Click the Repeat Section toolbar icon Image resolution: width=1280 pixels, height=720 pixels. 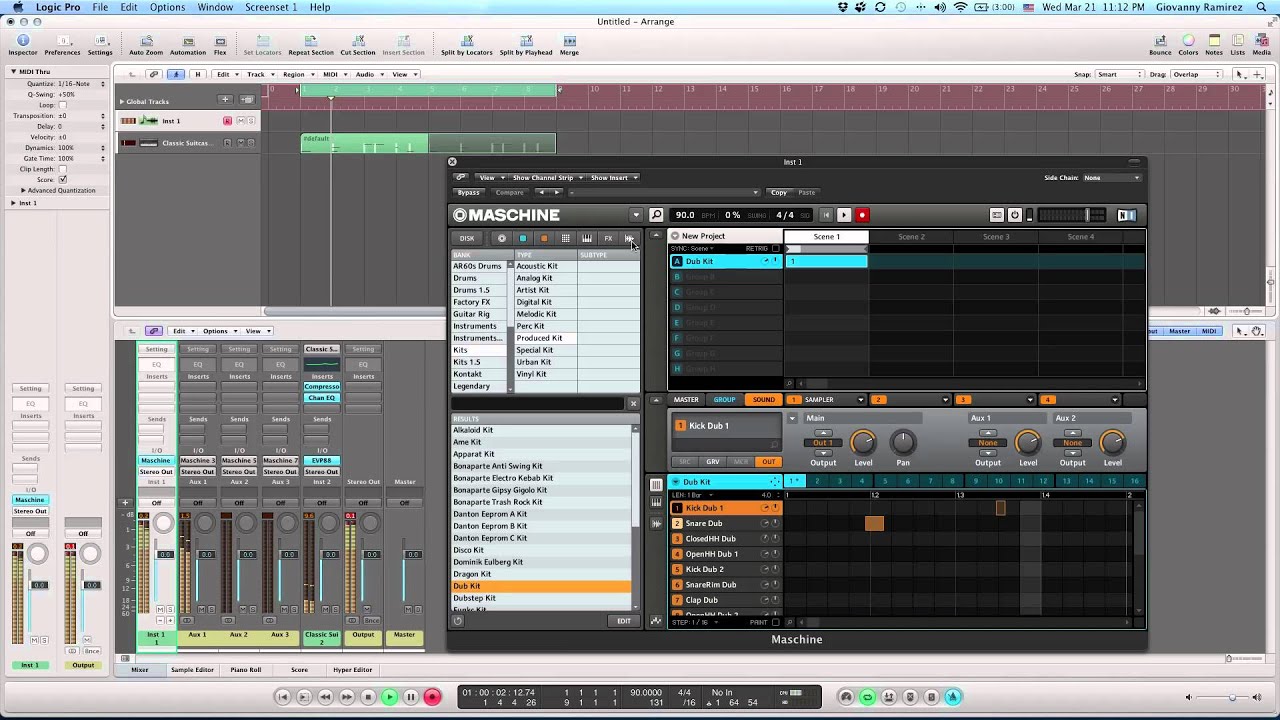pos(311,45)
